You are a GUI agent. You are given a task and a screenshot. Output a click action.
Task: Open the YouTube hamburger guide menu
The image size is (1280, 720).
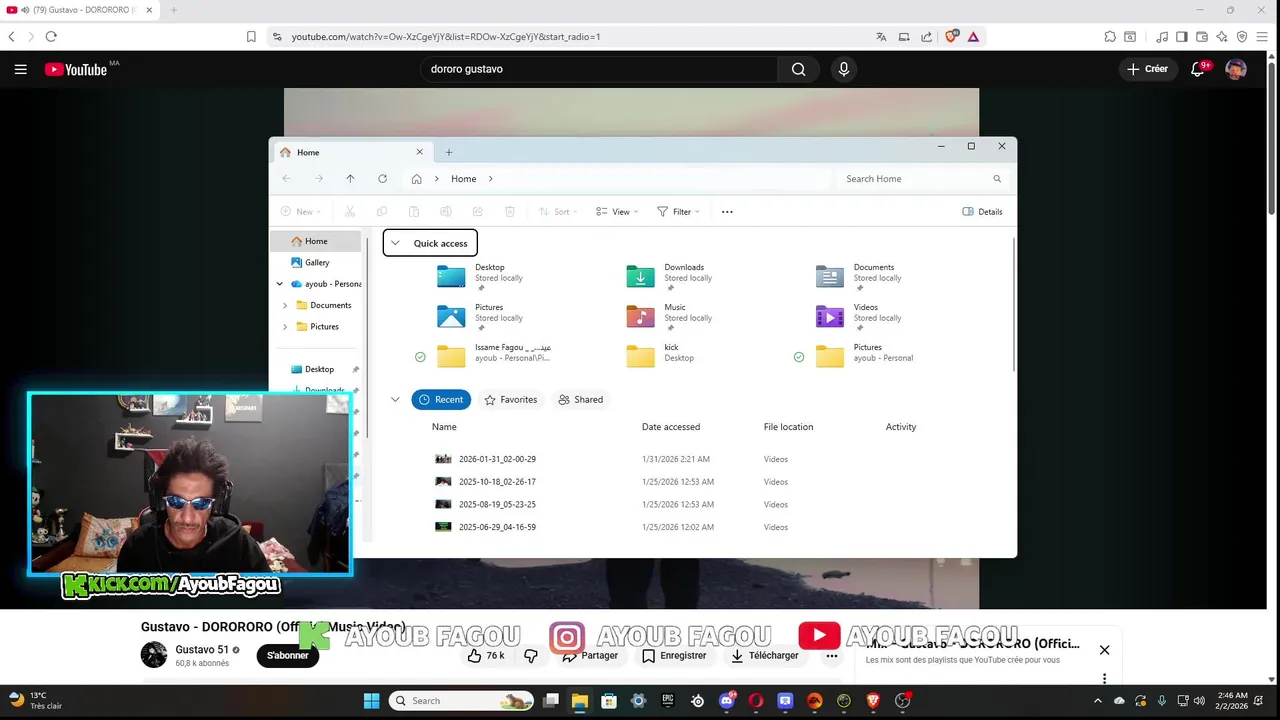pyautogui.click(x=20, y=69)
